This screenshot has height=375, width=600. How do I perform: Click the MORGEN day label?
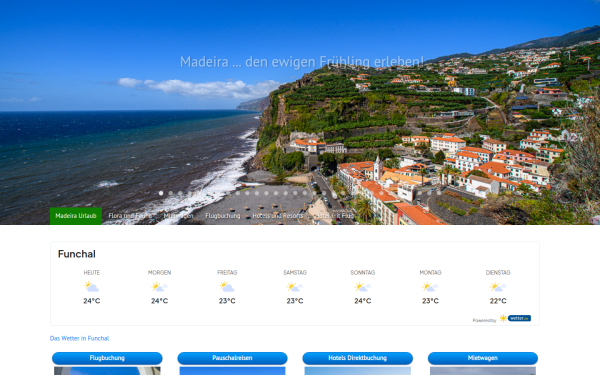point(159,272)
